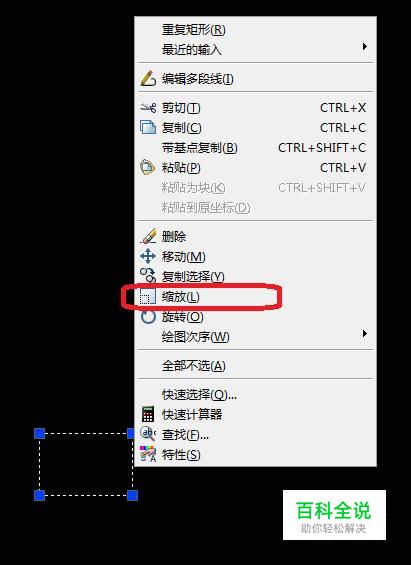Click the bottom-right blue grip of rectangle

[133, 495]
